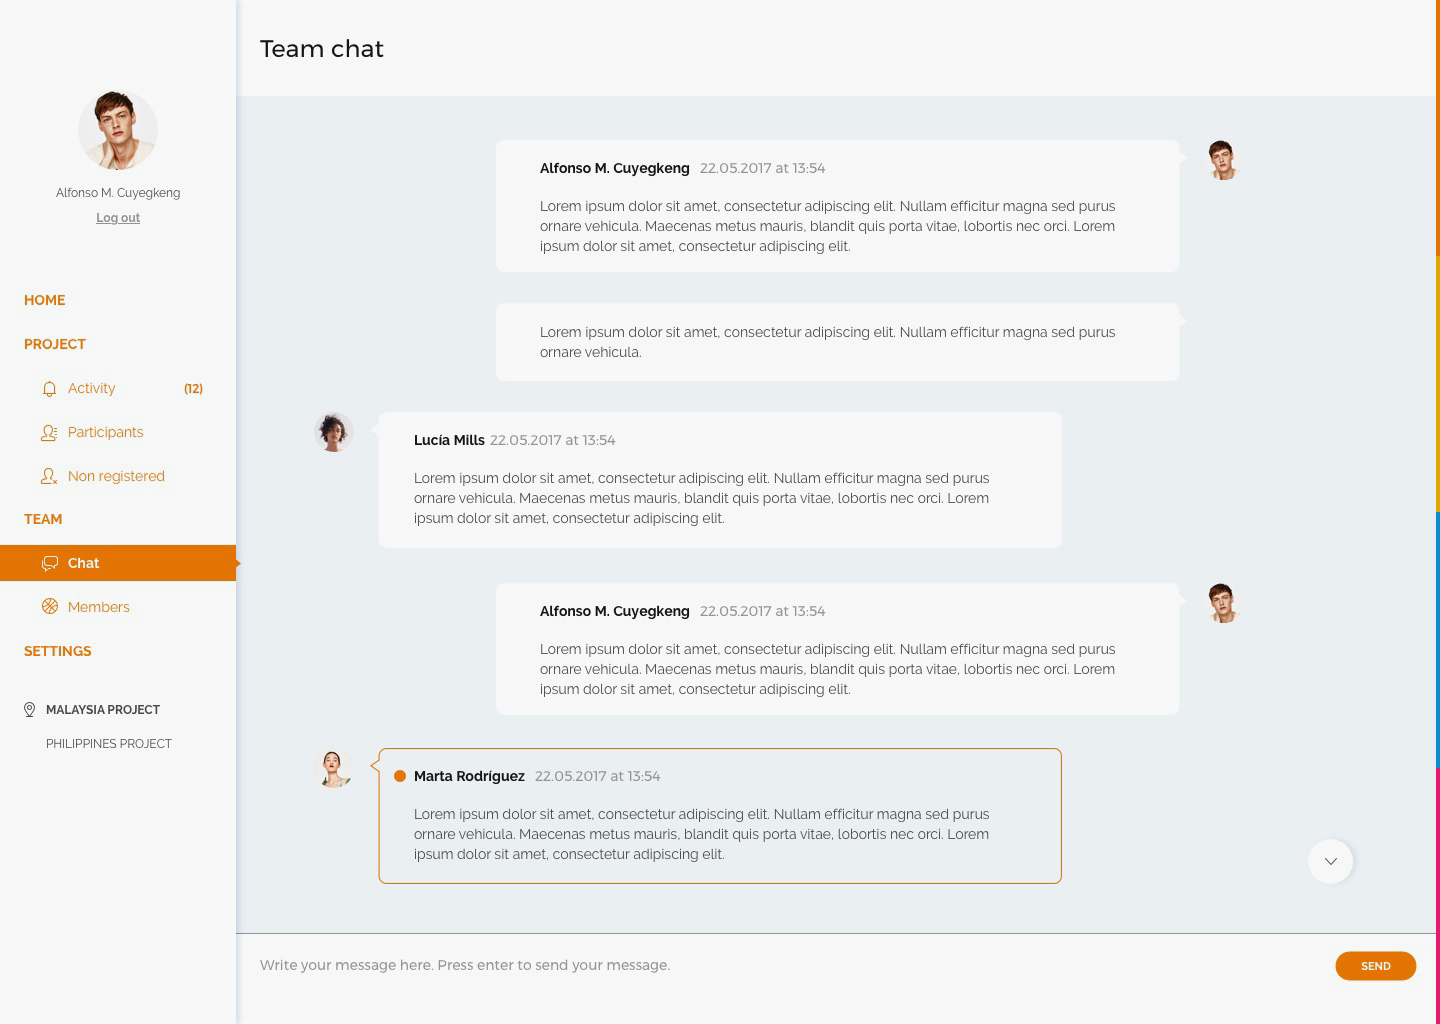1440x1024 pixels.
Task: Click the orange unread dot beside Marta Rodríguez
Action: [400, 776]
